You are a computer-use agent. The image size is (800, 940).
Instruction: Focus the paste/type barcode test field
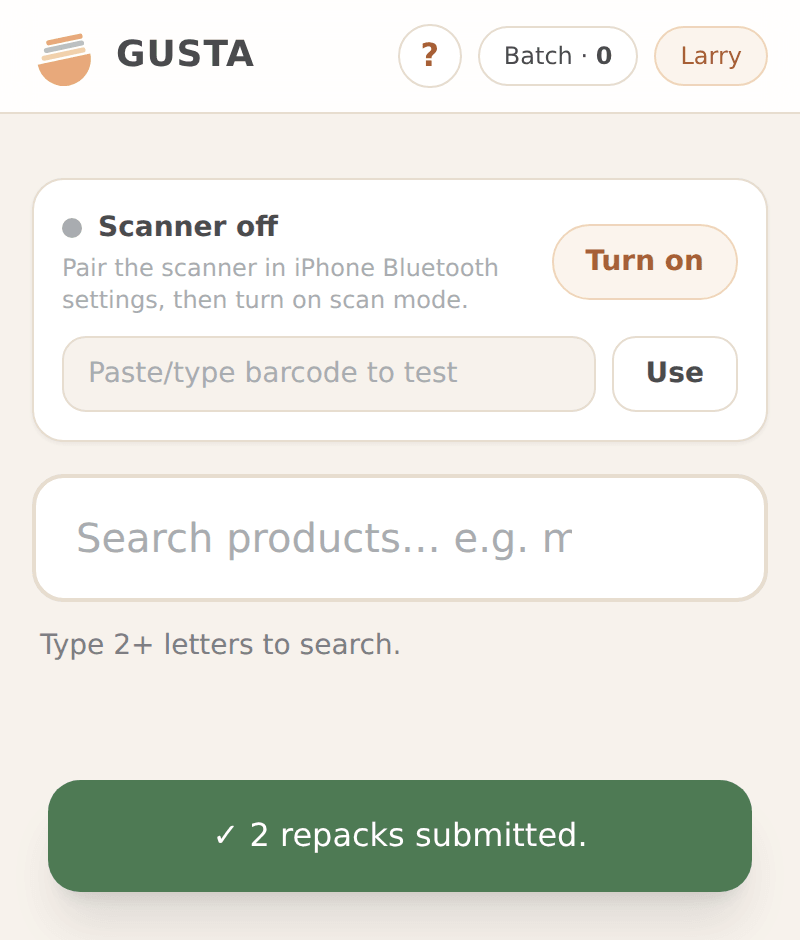[x=329, y=373]
